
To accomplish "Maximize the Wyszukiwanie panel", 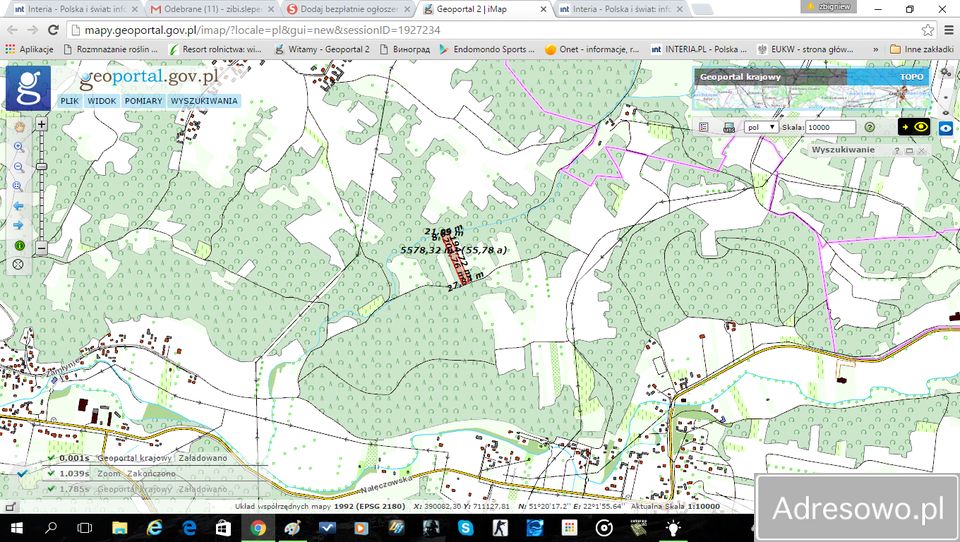I will click(909, 150).
